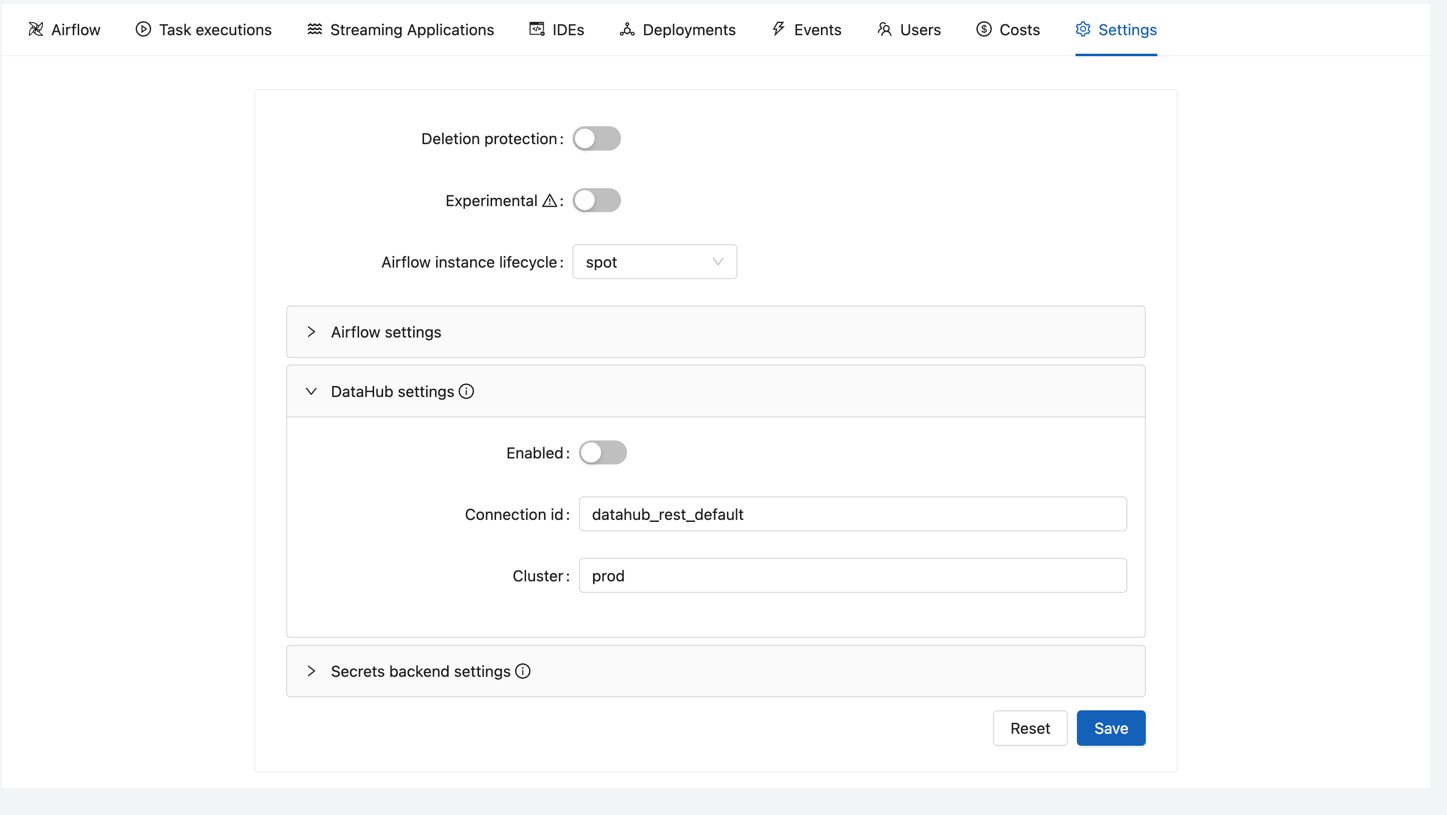Image resolution: width=1447 pixels, height=815 pixels.
Task: Select the Events lightning bolt icon
Action: [779, 29]
